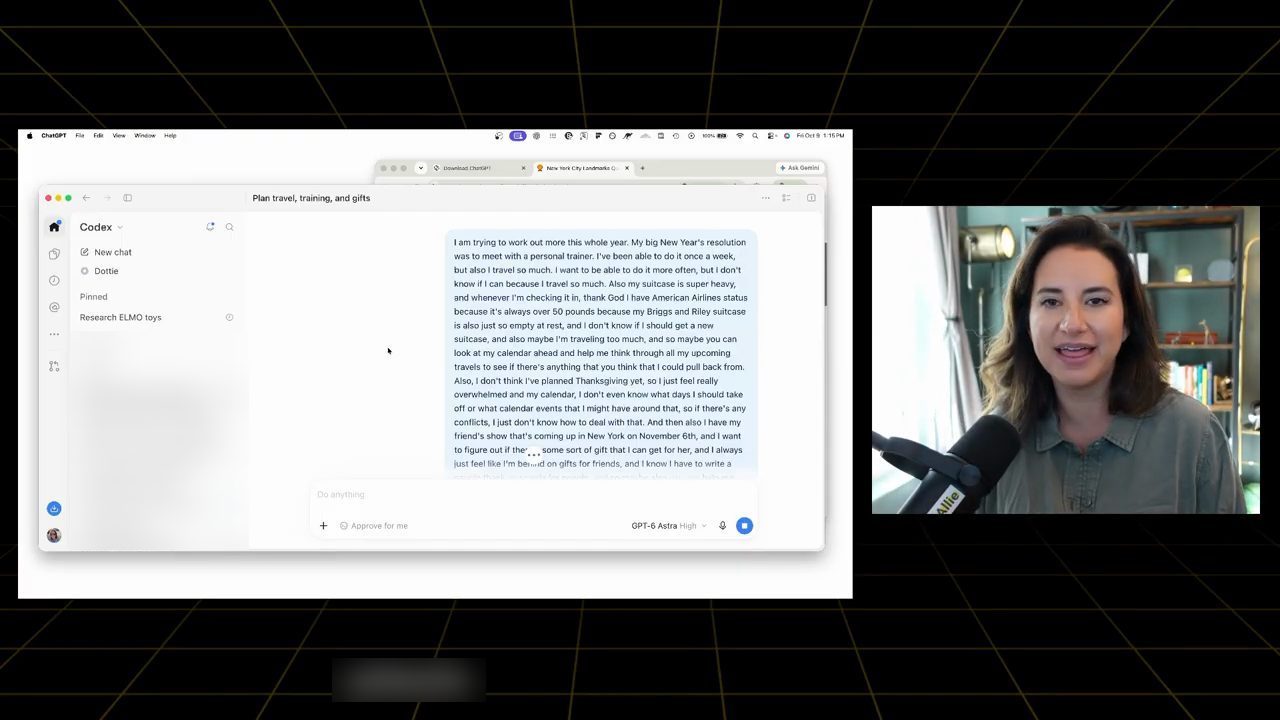Image resolution: width=1280 pixels, height=720 pixels.
Task: Open the three-dot options menu in title bar
Action: tap(766, 198)
